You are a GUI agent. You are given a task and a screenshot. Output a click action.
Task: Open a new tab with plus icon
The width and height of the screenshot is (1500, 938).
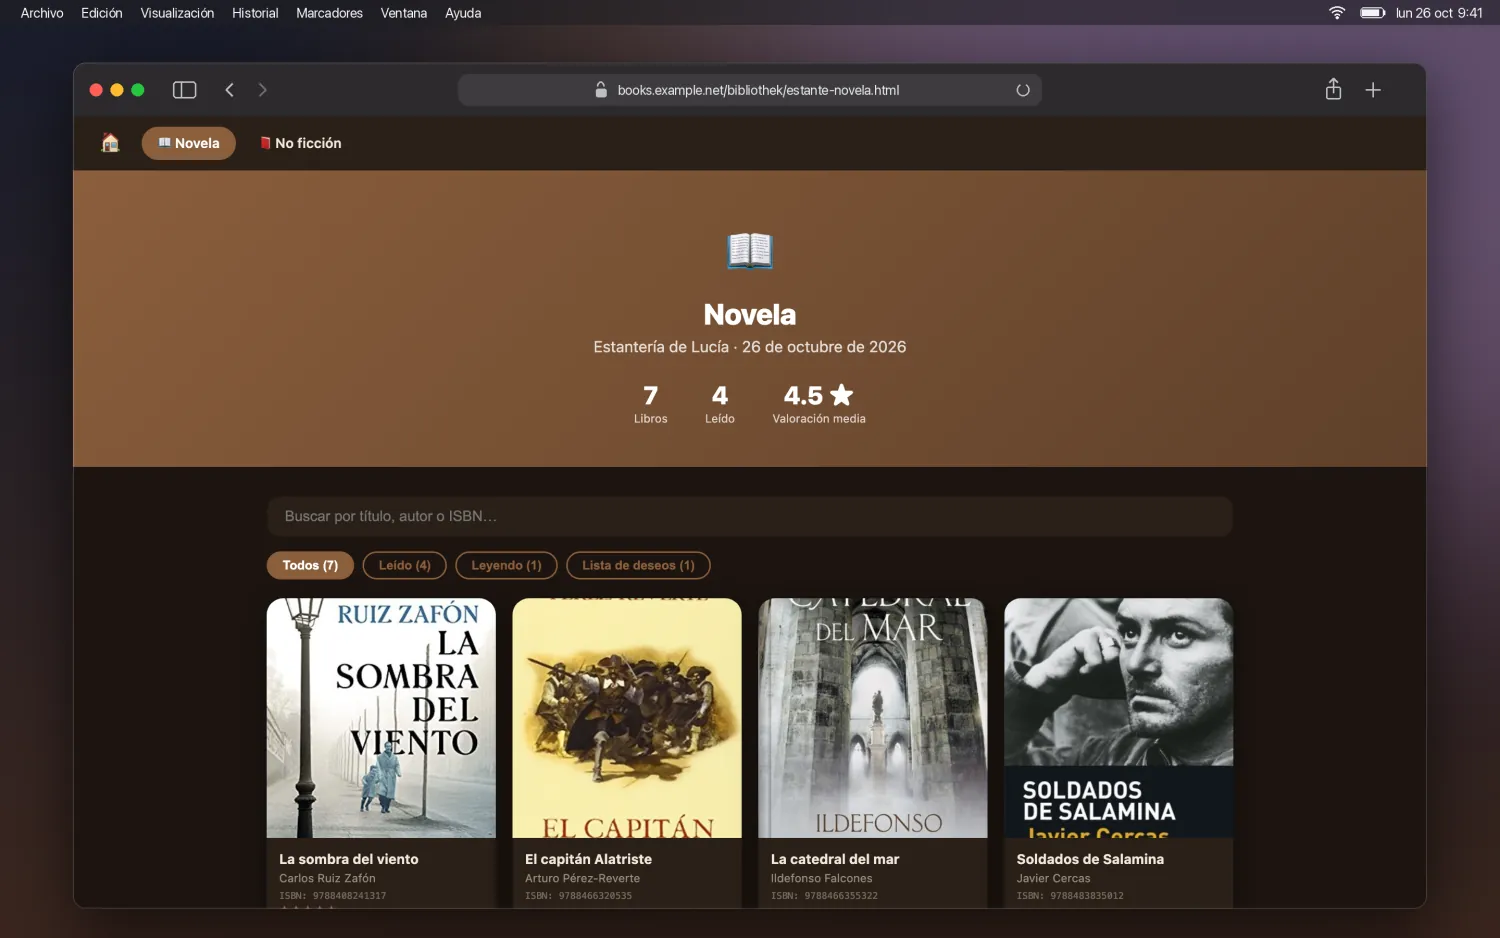tap(1373, 90)
